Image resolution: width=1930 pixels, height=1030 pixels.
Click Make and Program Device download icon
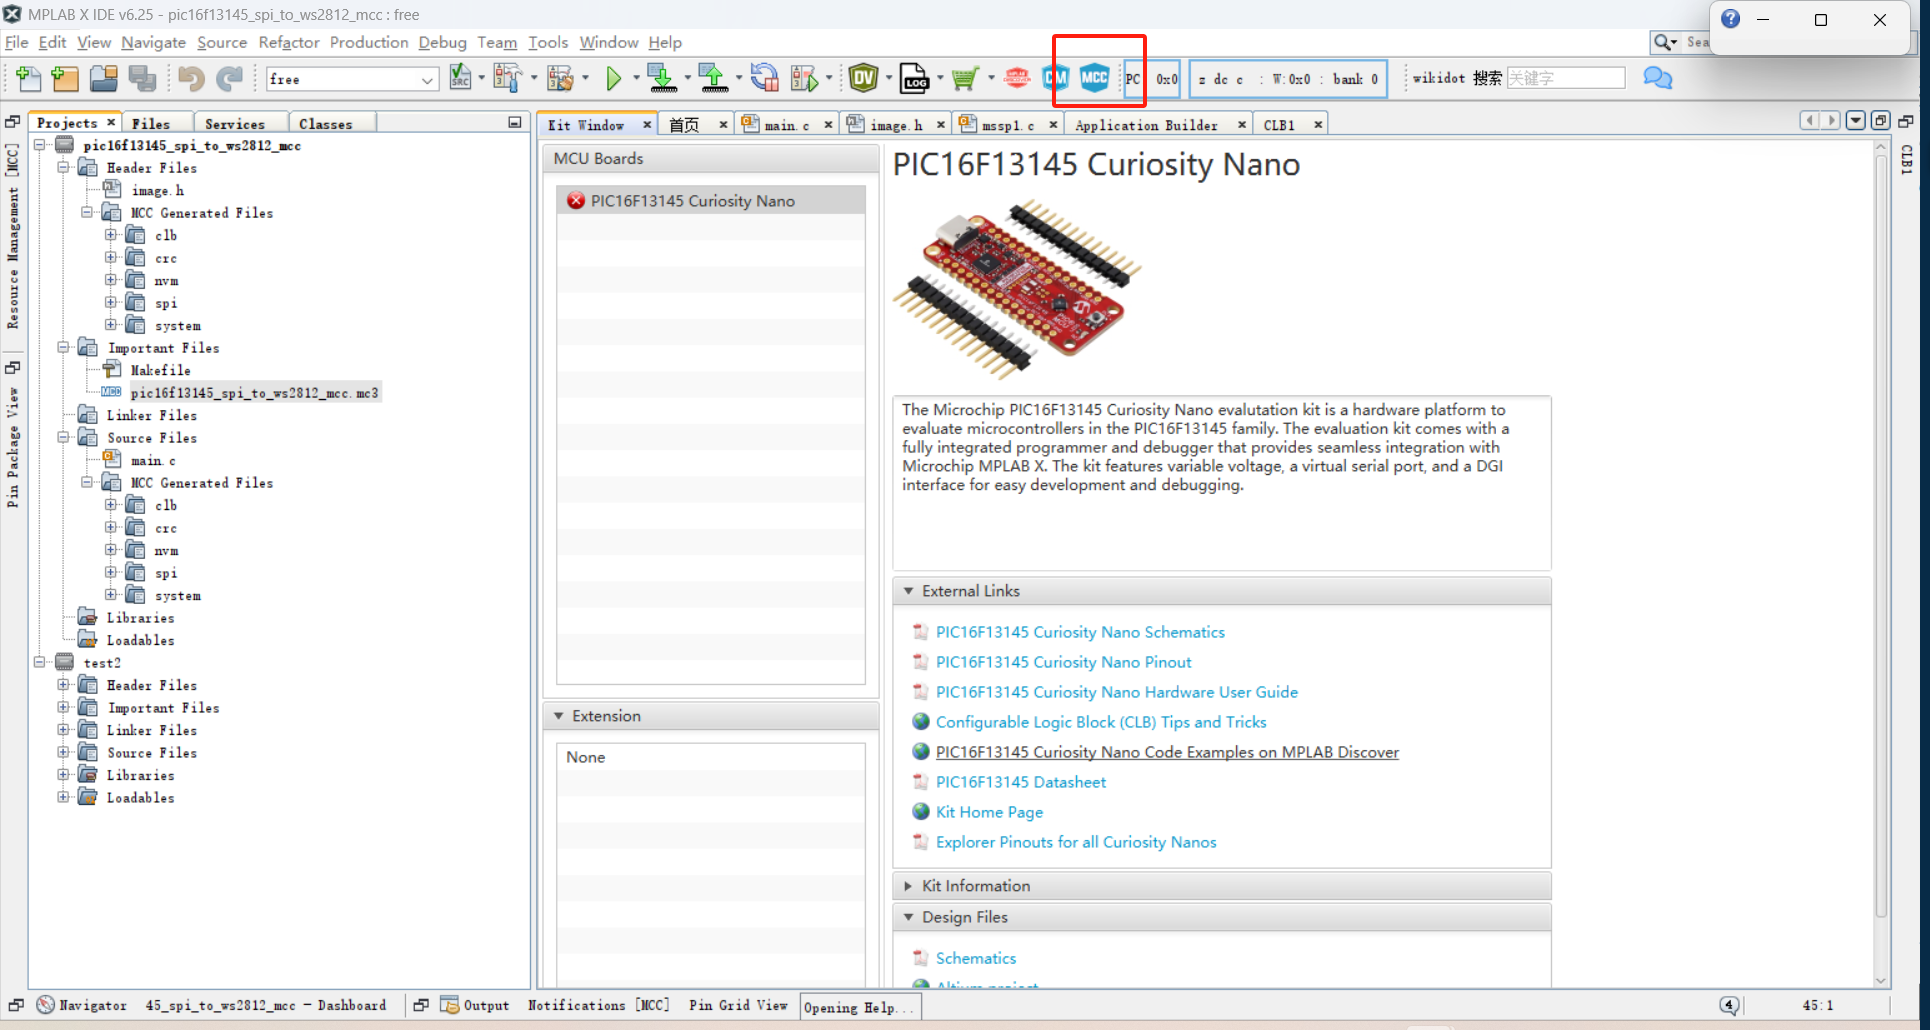(x=661, y=78)
